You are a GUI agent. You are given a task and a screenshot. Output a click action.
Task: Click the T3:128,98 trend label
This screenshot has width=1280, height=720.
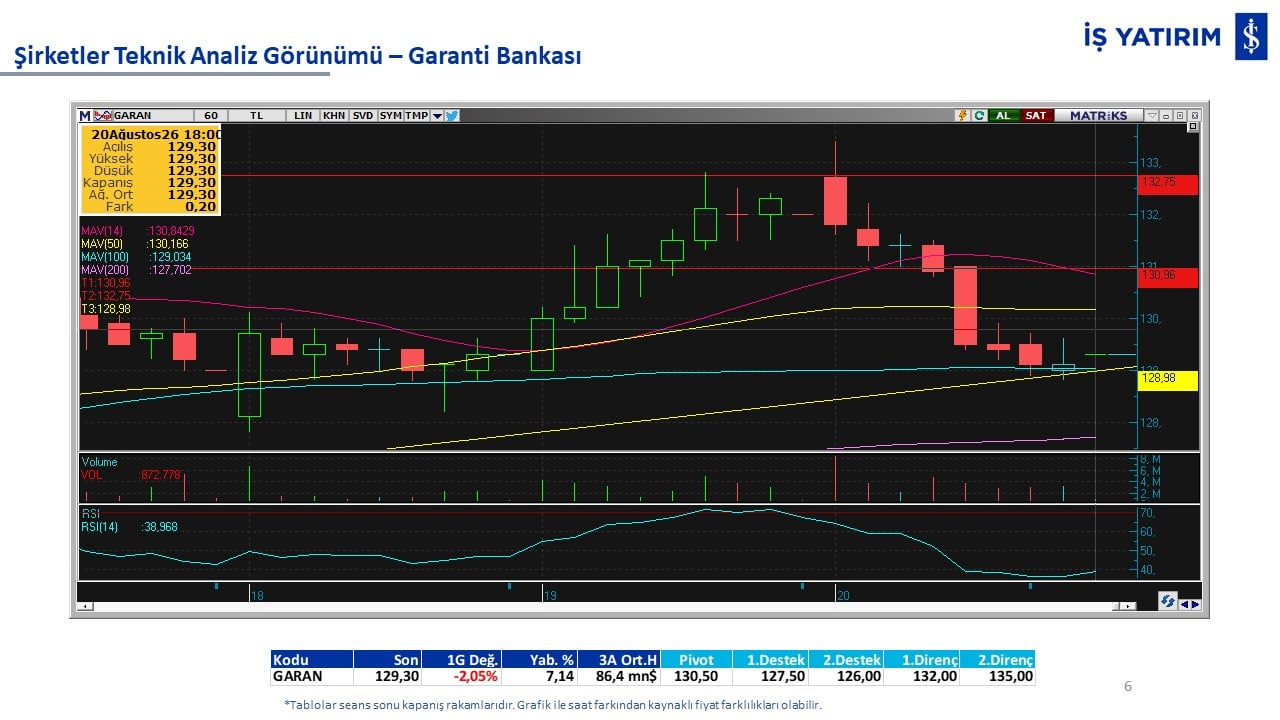(105, 309)
